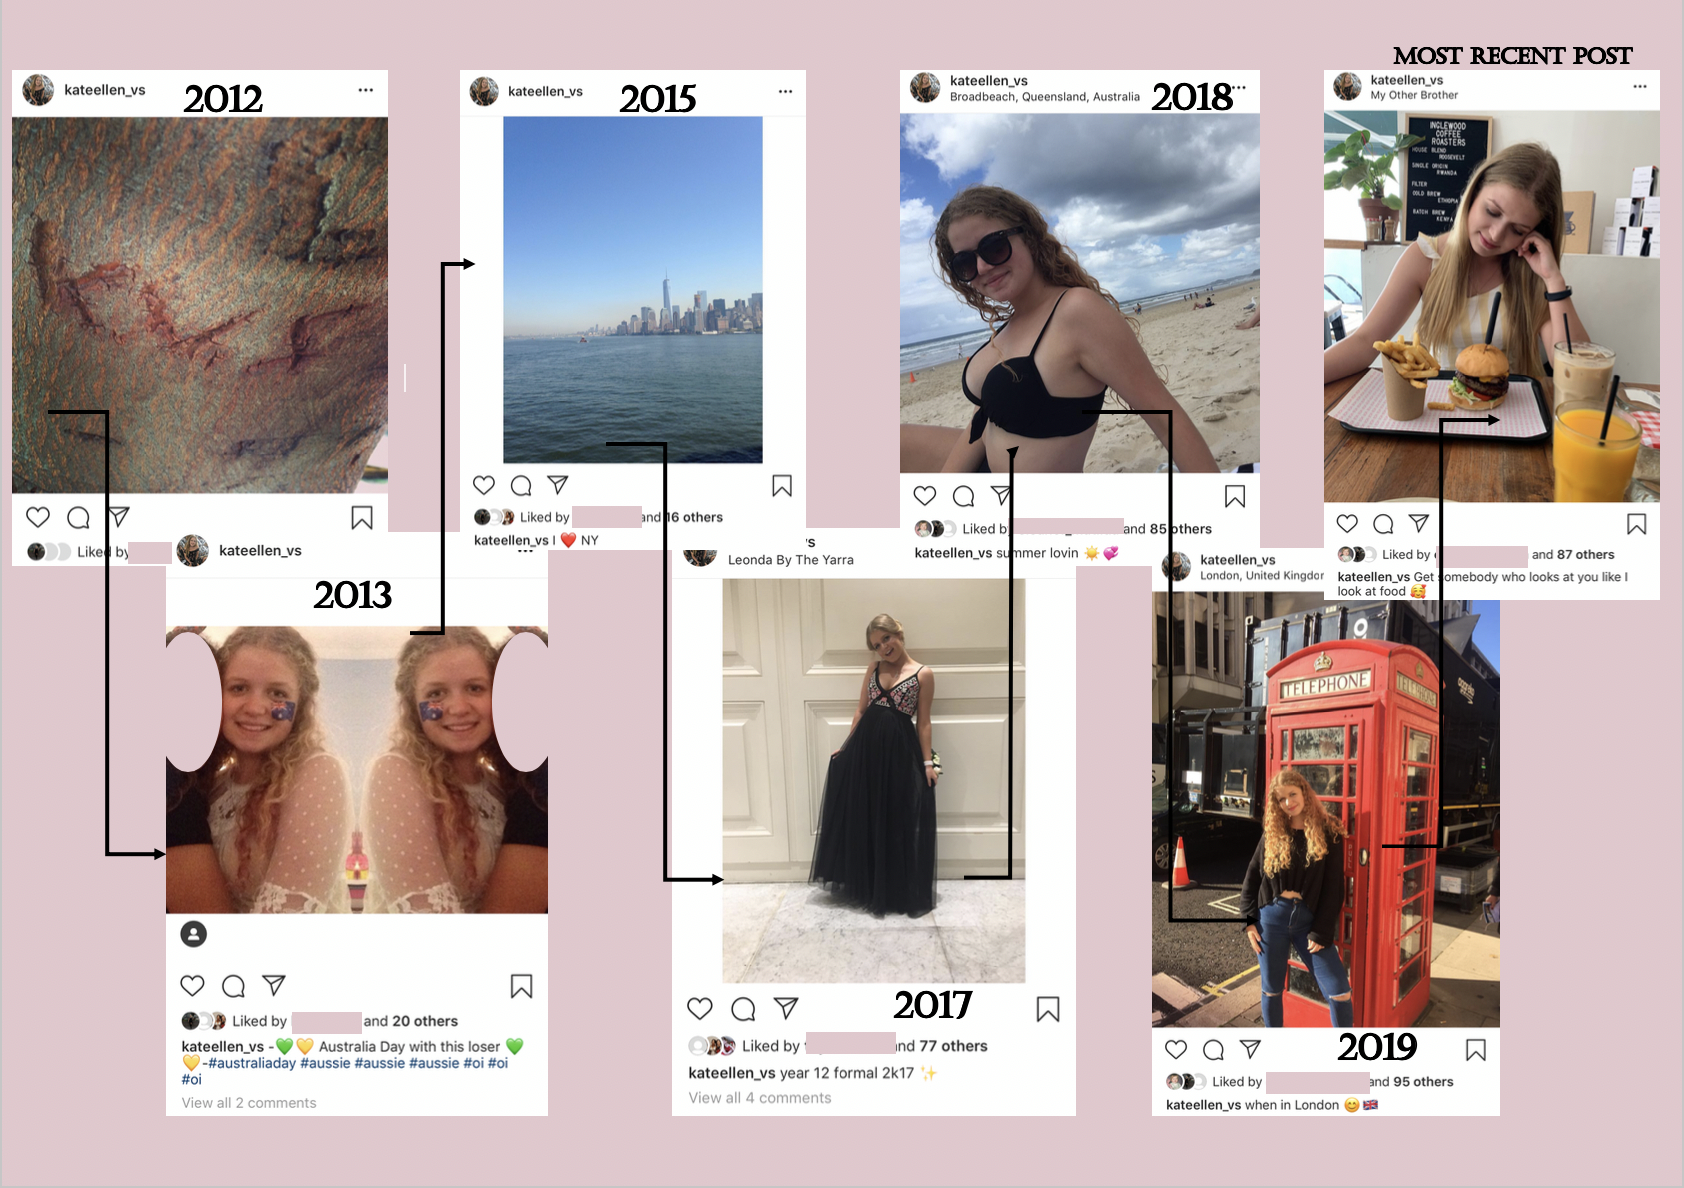Screen dimensions: 1684x1188
Task: Open comments on the 2013 Australia Day post
Action: coord(233,986)
